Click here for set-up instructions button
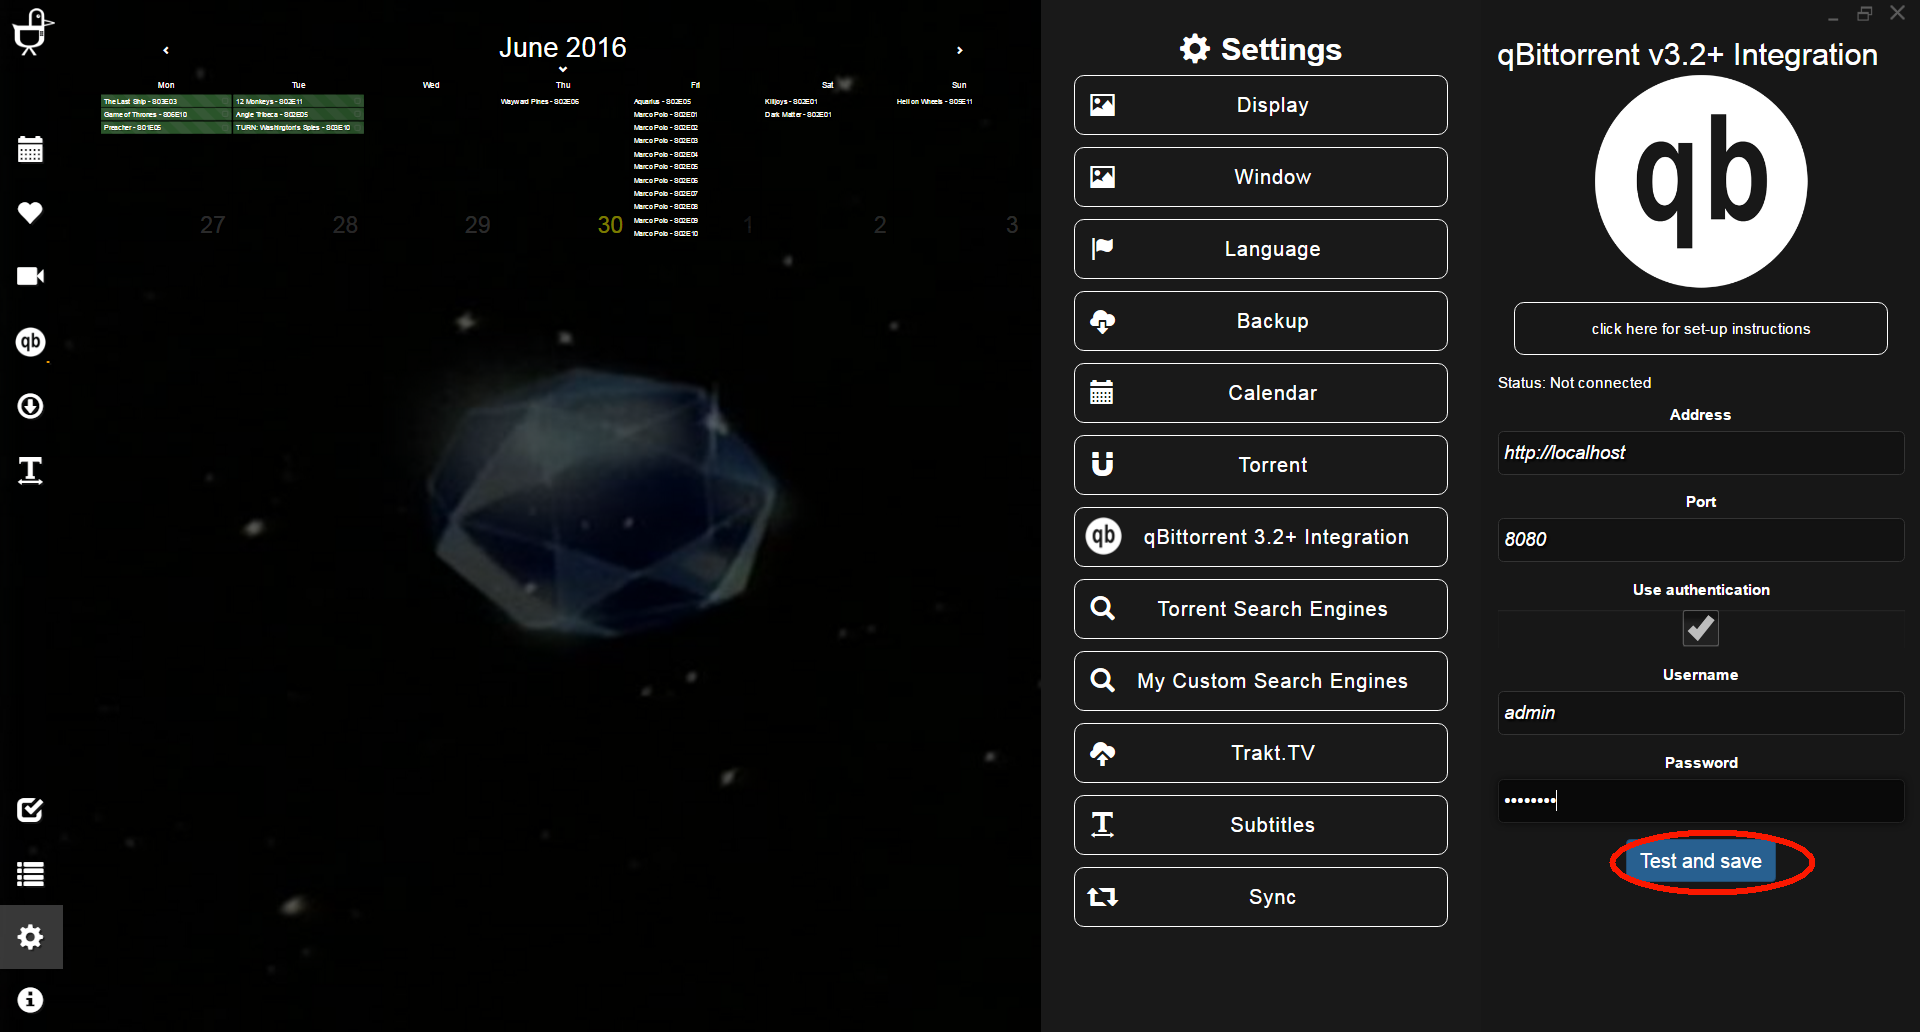The width and height of the screenshot is (1920, 1032). pos(1701,329)
